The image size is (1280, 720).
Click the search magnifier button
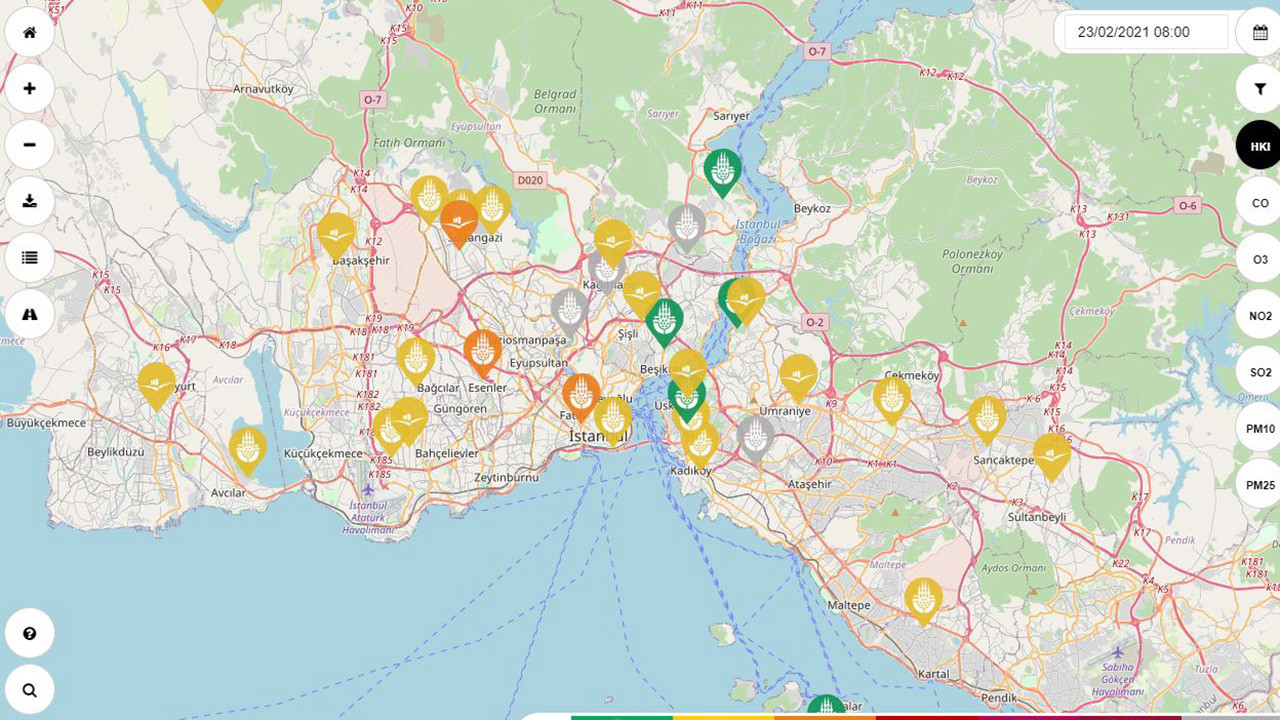pos(30,690)
